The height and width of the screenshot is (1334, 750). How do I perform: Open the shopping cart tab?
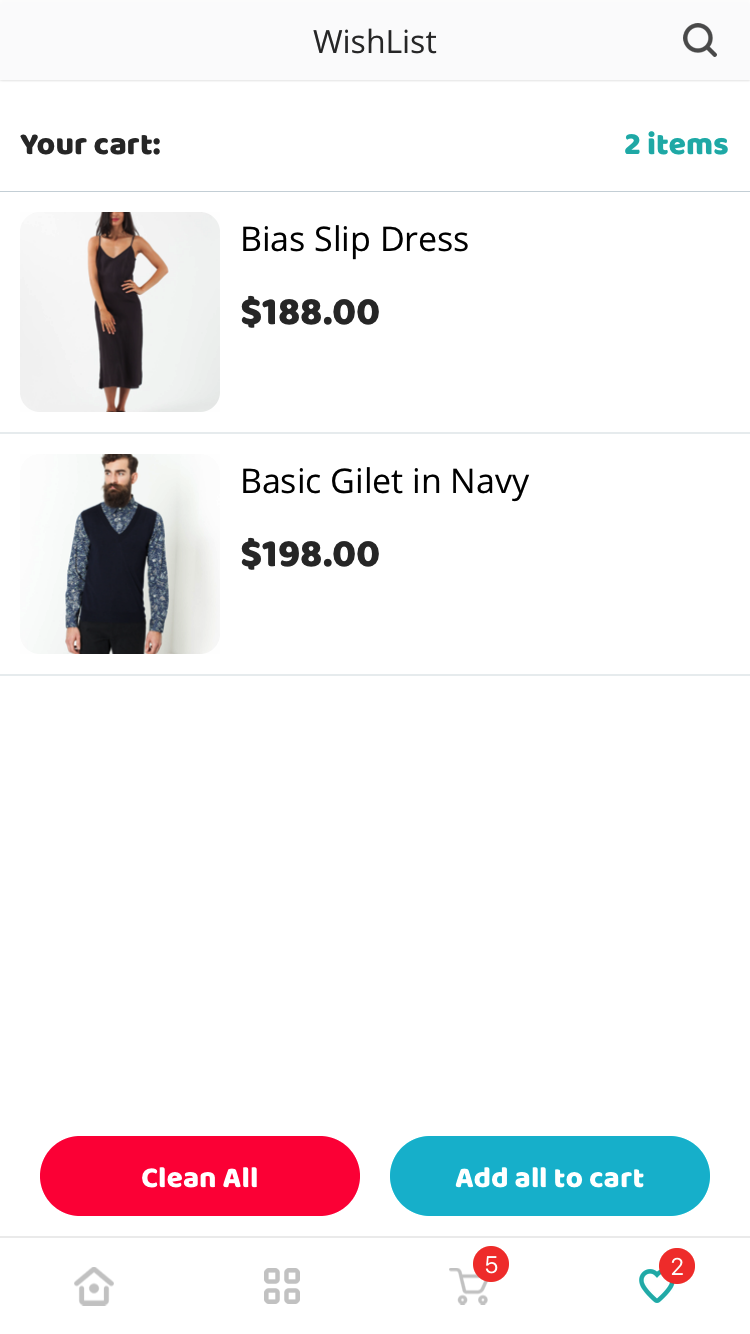point(467,1287)
